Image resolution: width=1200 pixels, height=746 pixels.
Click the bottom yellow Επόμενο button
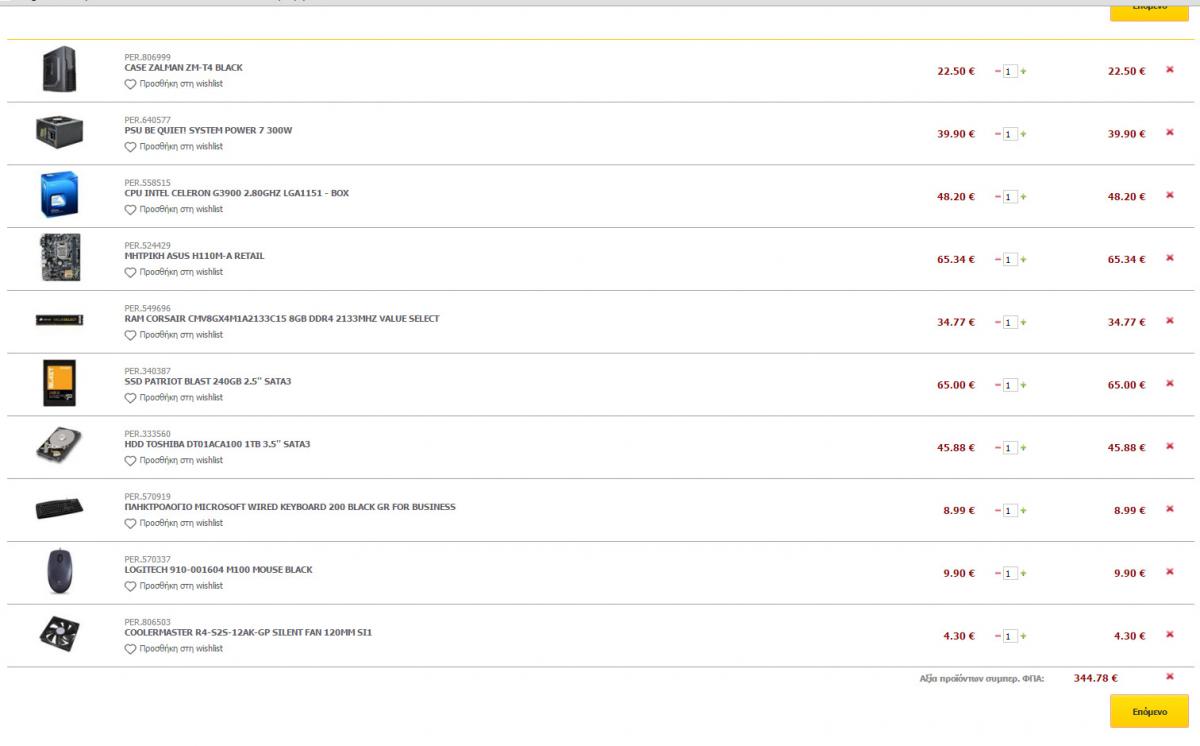[1149, 711]
